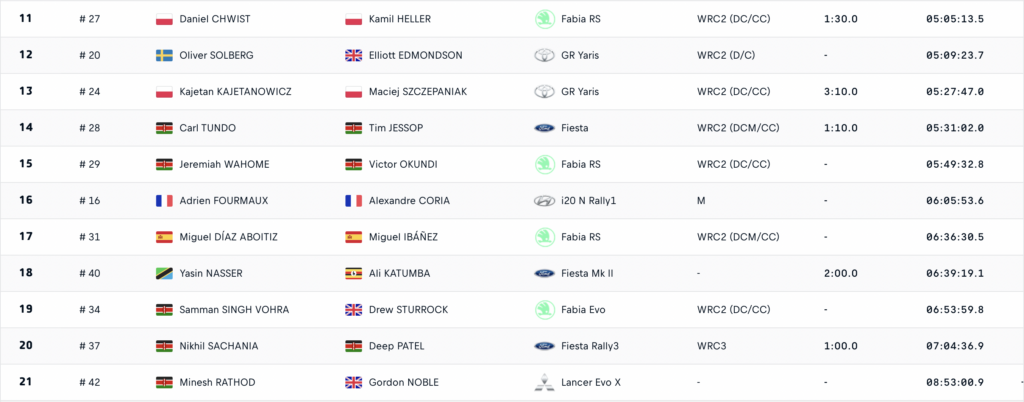Click the Skoda logo next to Fabia Evo

coord(544,309)
